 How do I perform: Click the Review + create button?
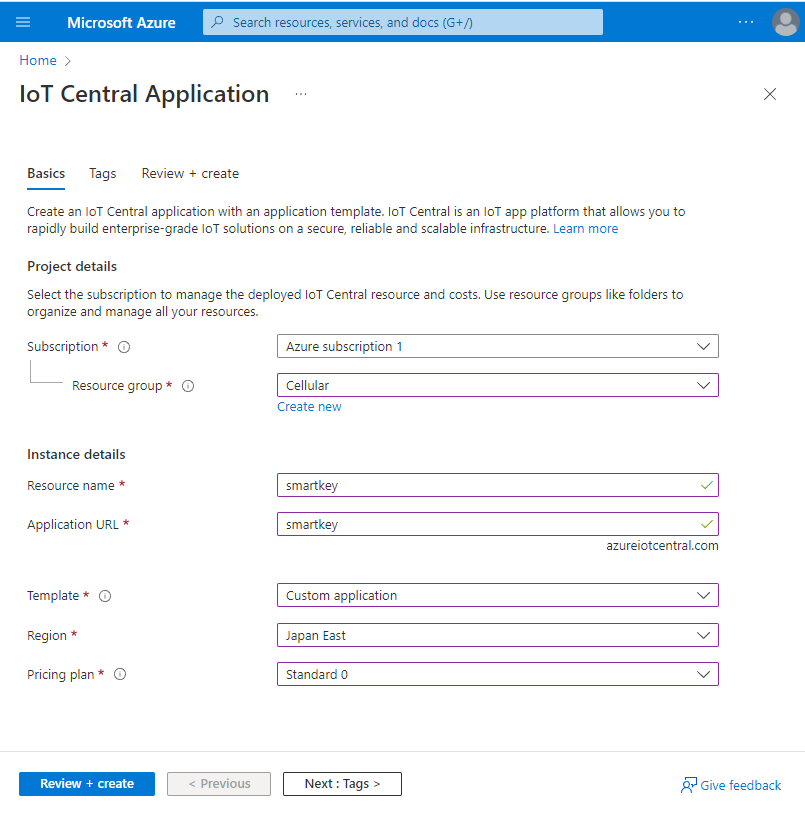point(87,783)
